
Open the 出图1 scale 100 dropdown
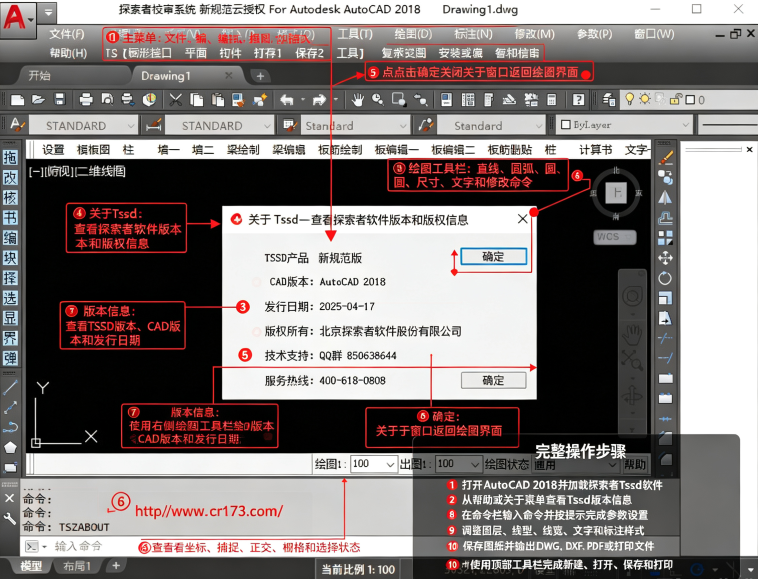pyautogui.click(x=458, y=464)
